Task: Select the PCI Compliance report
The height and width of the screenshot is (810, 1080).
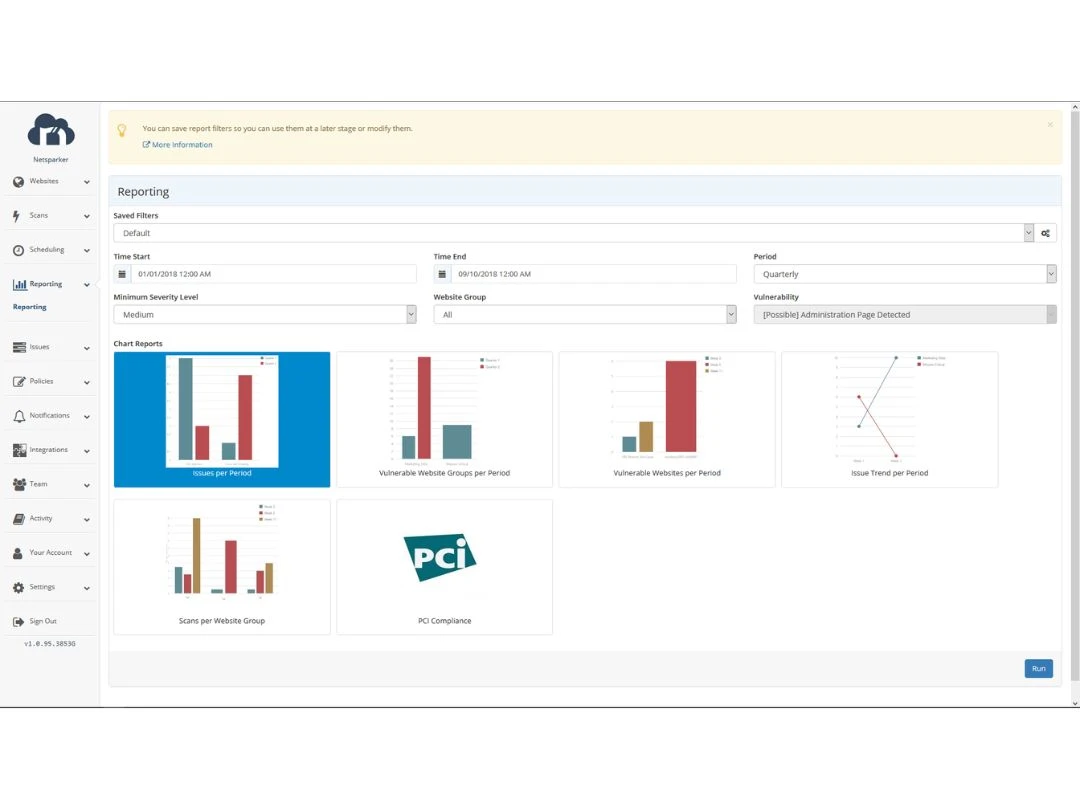Action: (444, 567)
